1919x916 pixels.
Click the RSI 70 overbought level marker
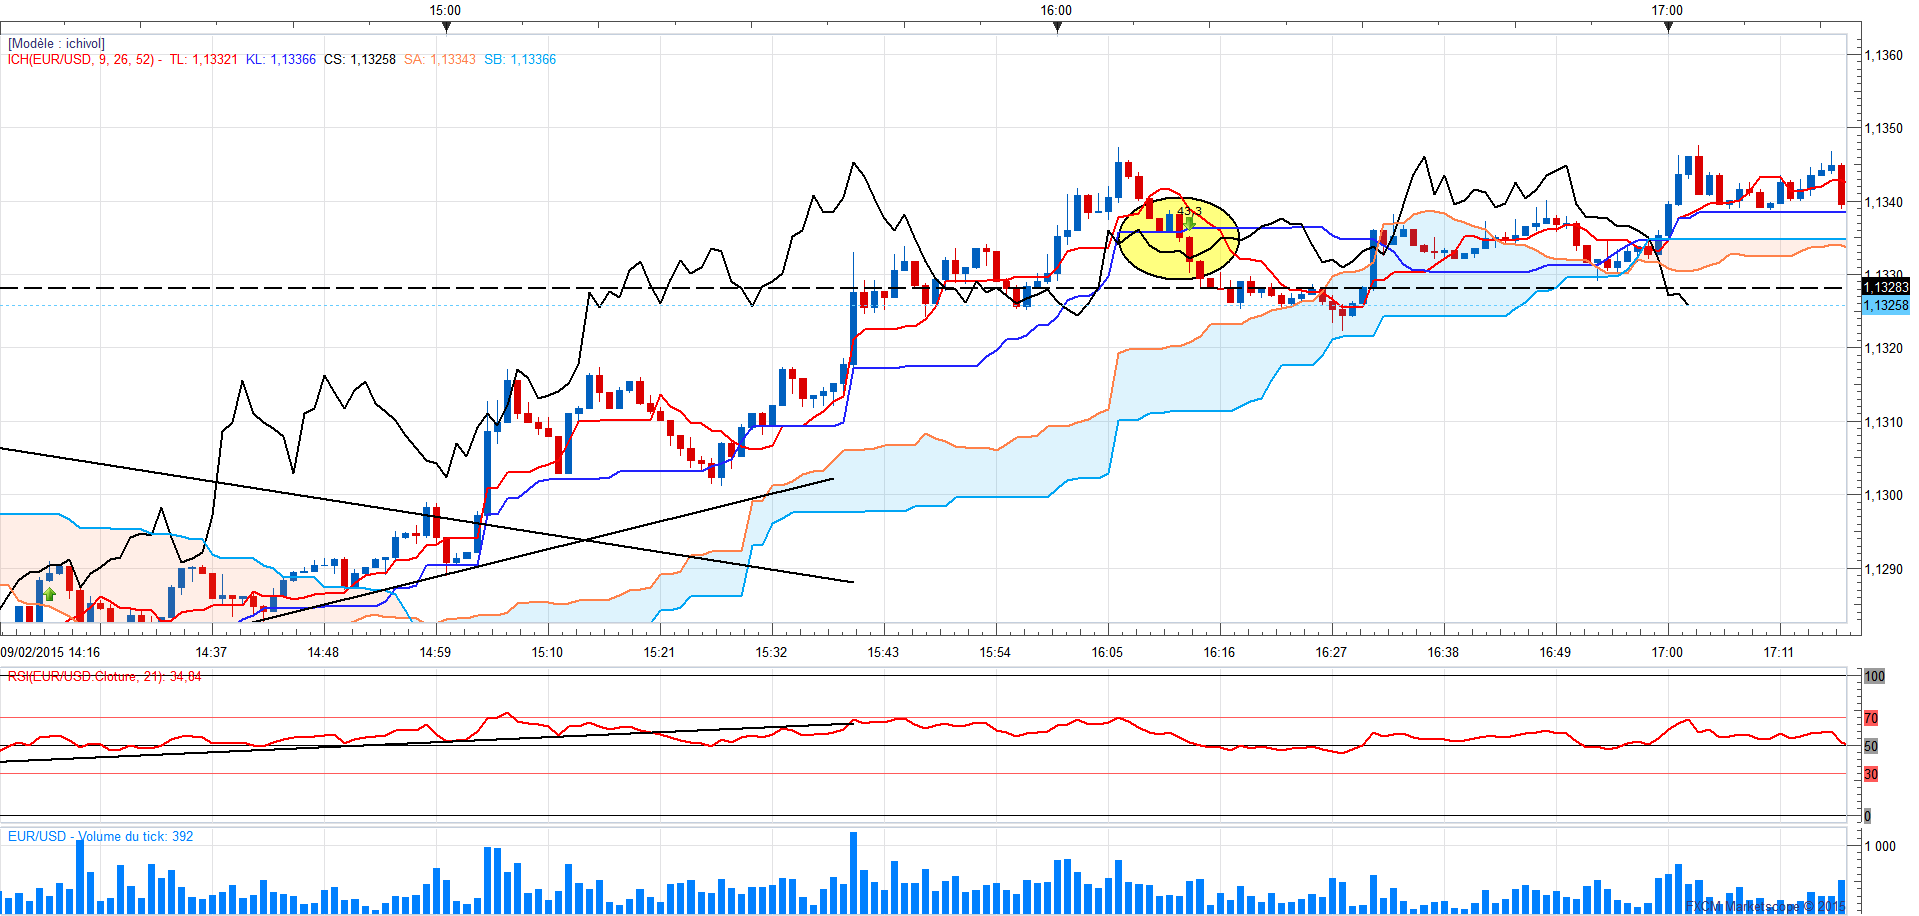coord(1871,718)
